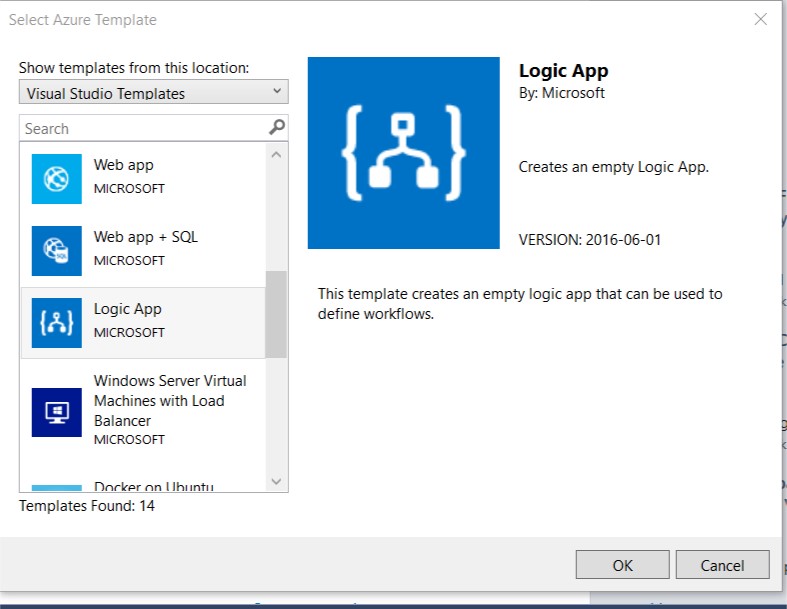Select the Web app + SQL icon
Viewport: 787px width, 609px height.
(x=57, y=251)
